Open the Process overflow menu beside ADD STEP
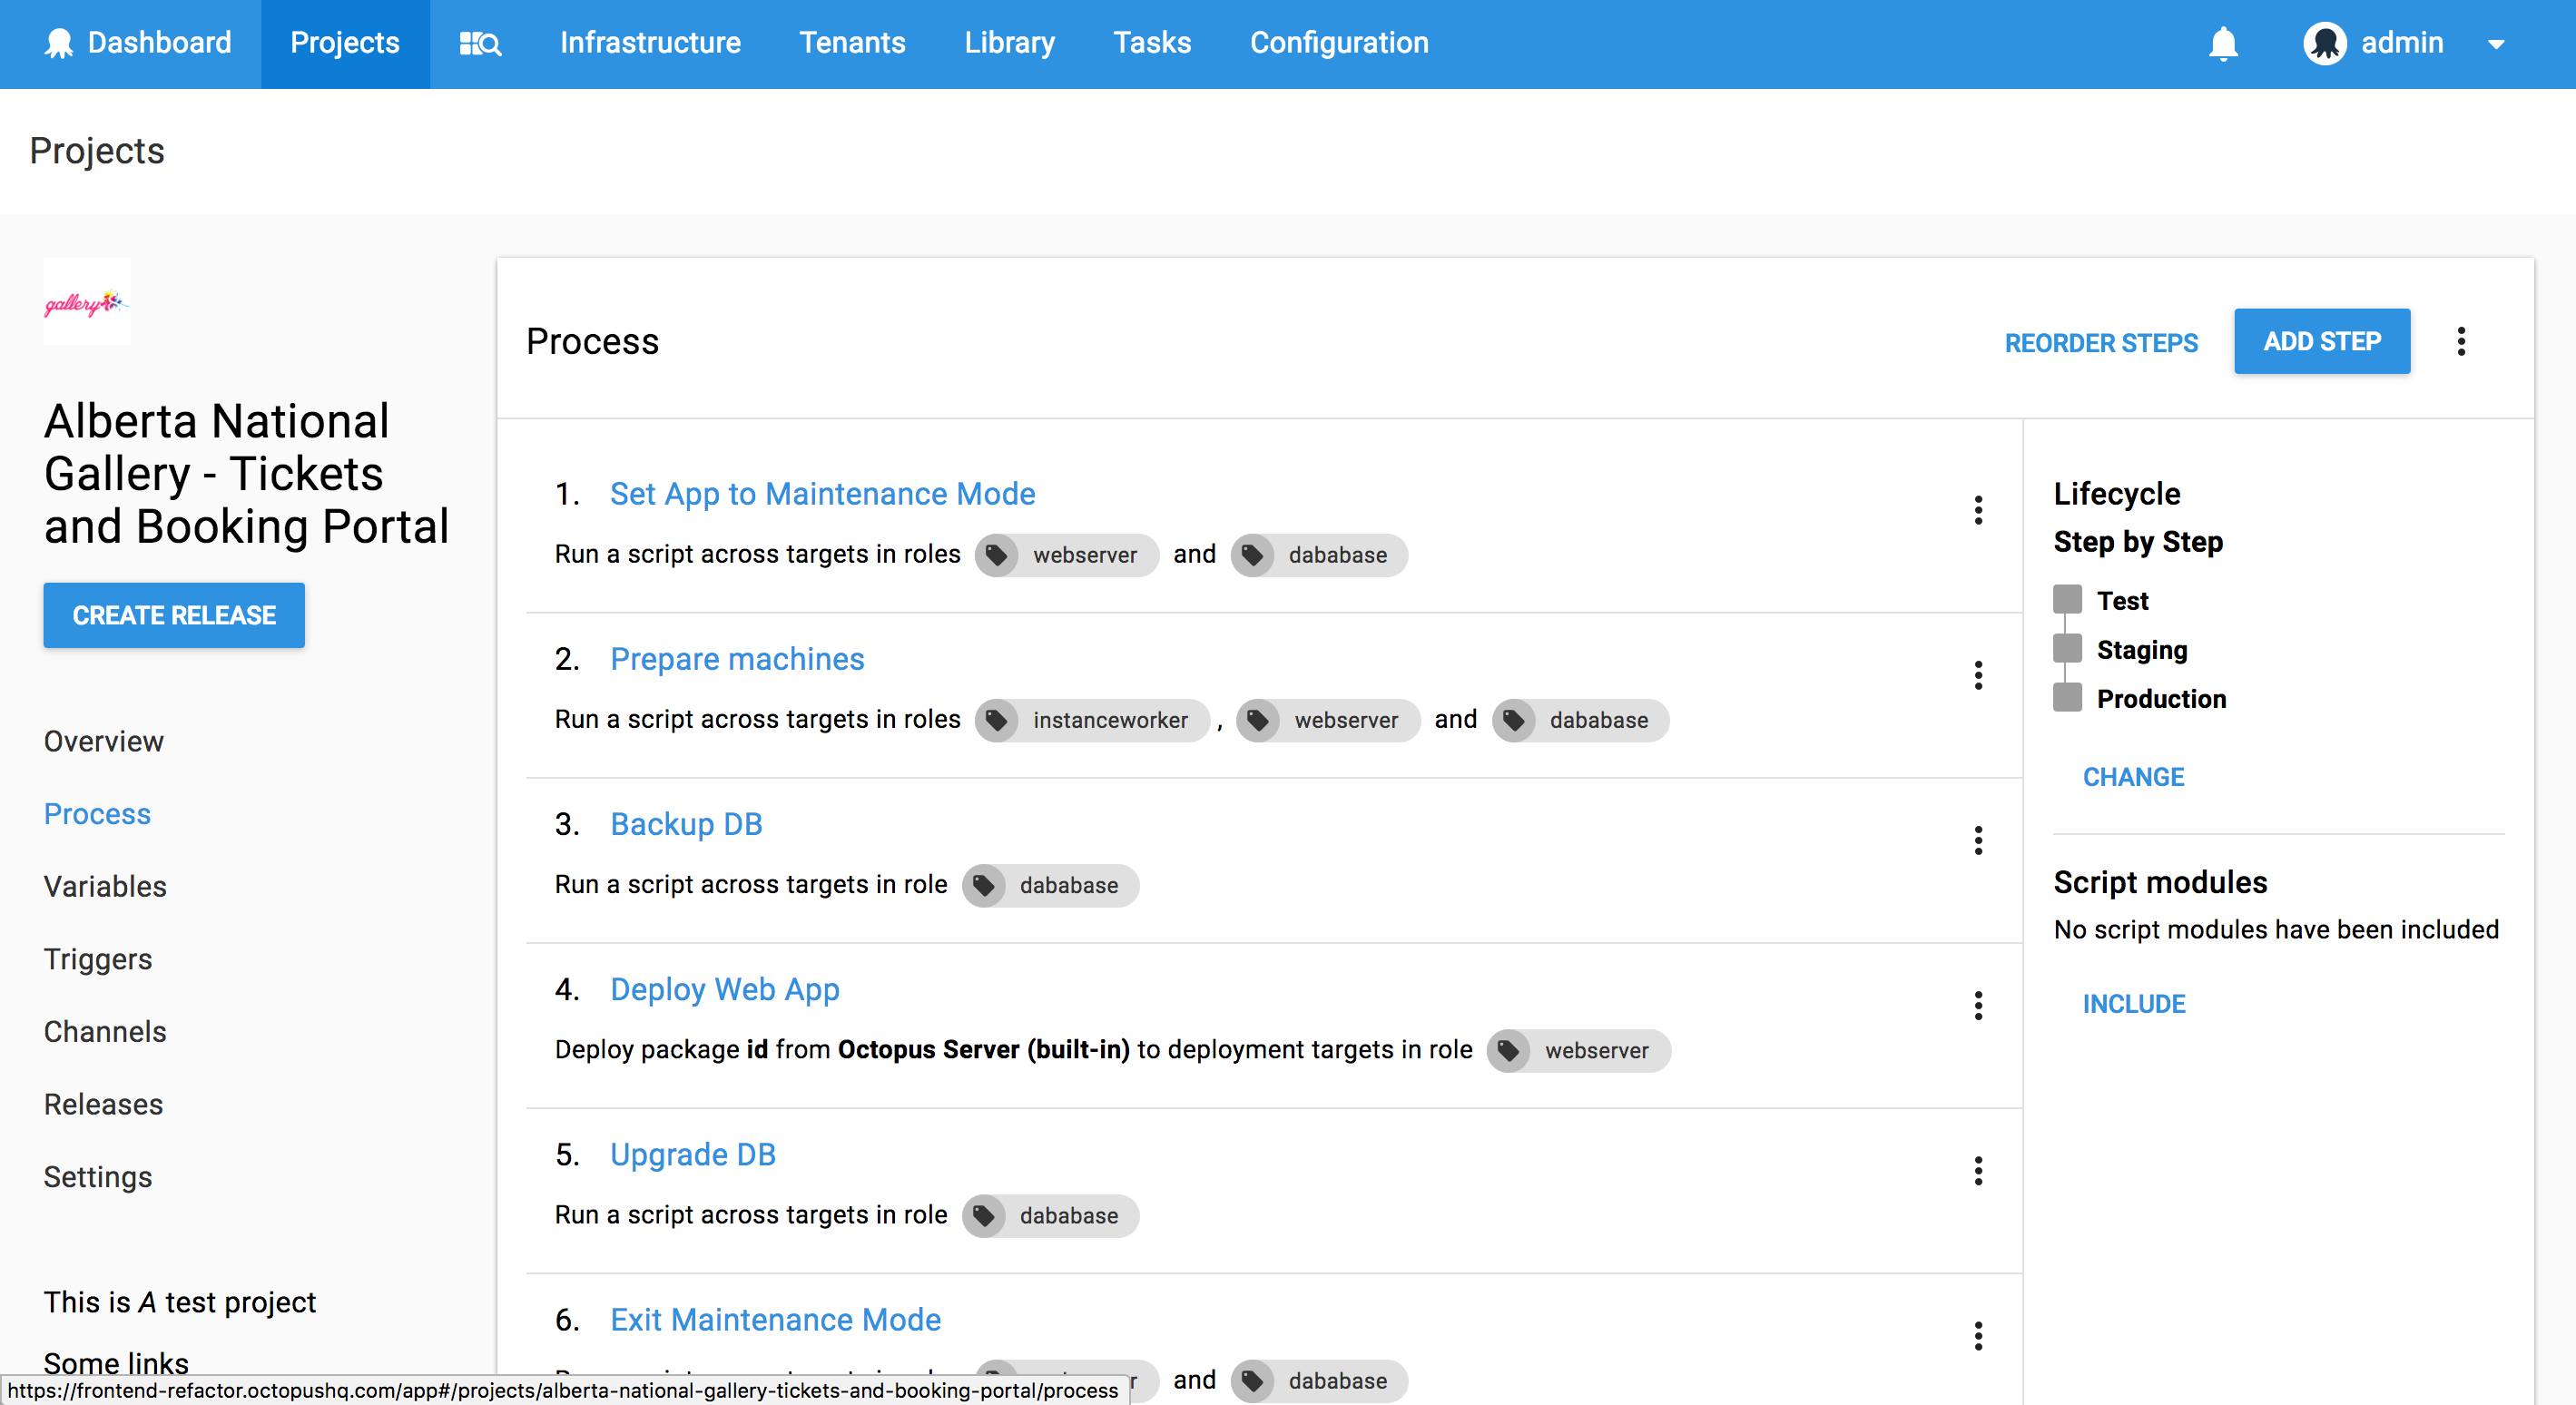The height and width of the screenshot is (1405, 2576). [2461, 342]
